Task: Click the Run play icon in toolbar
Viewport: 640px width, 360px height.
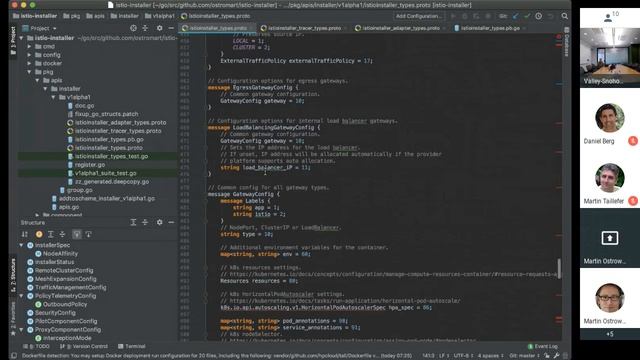Action: click(x=453, y=16)
